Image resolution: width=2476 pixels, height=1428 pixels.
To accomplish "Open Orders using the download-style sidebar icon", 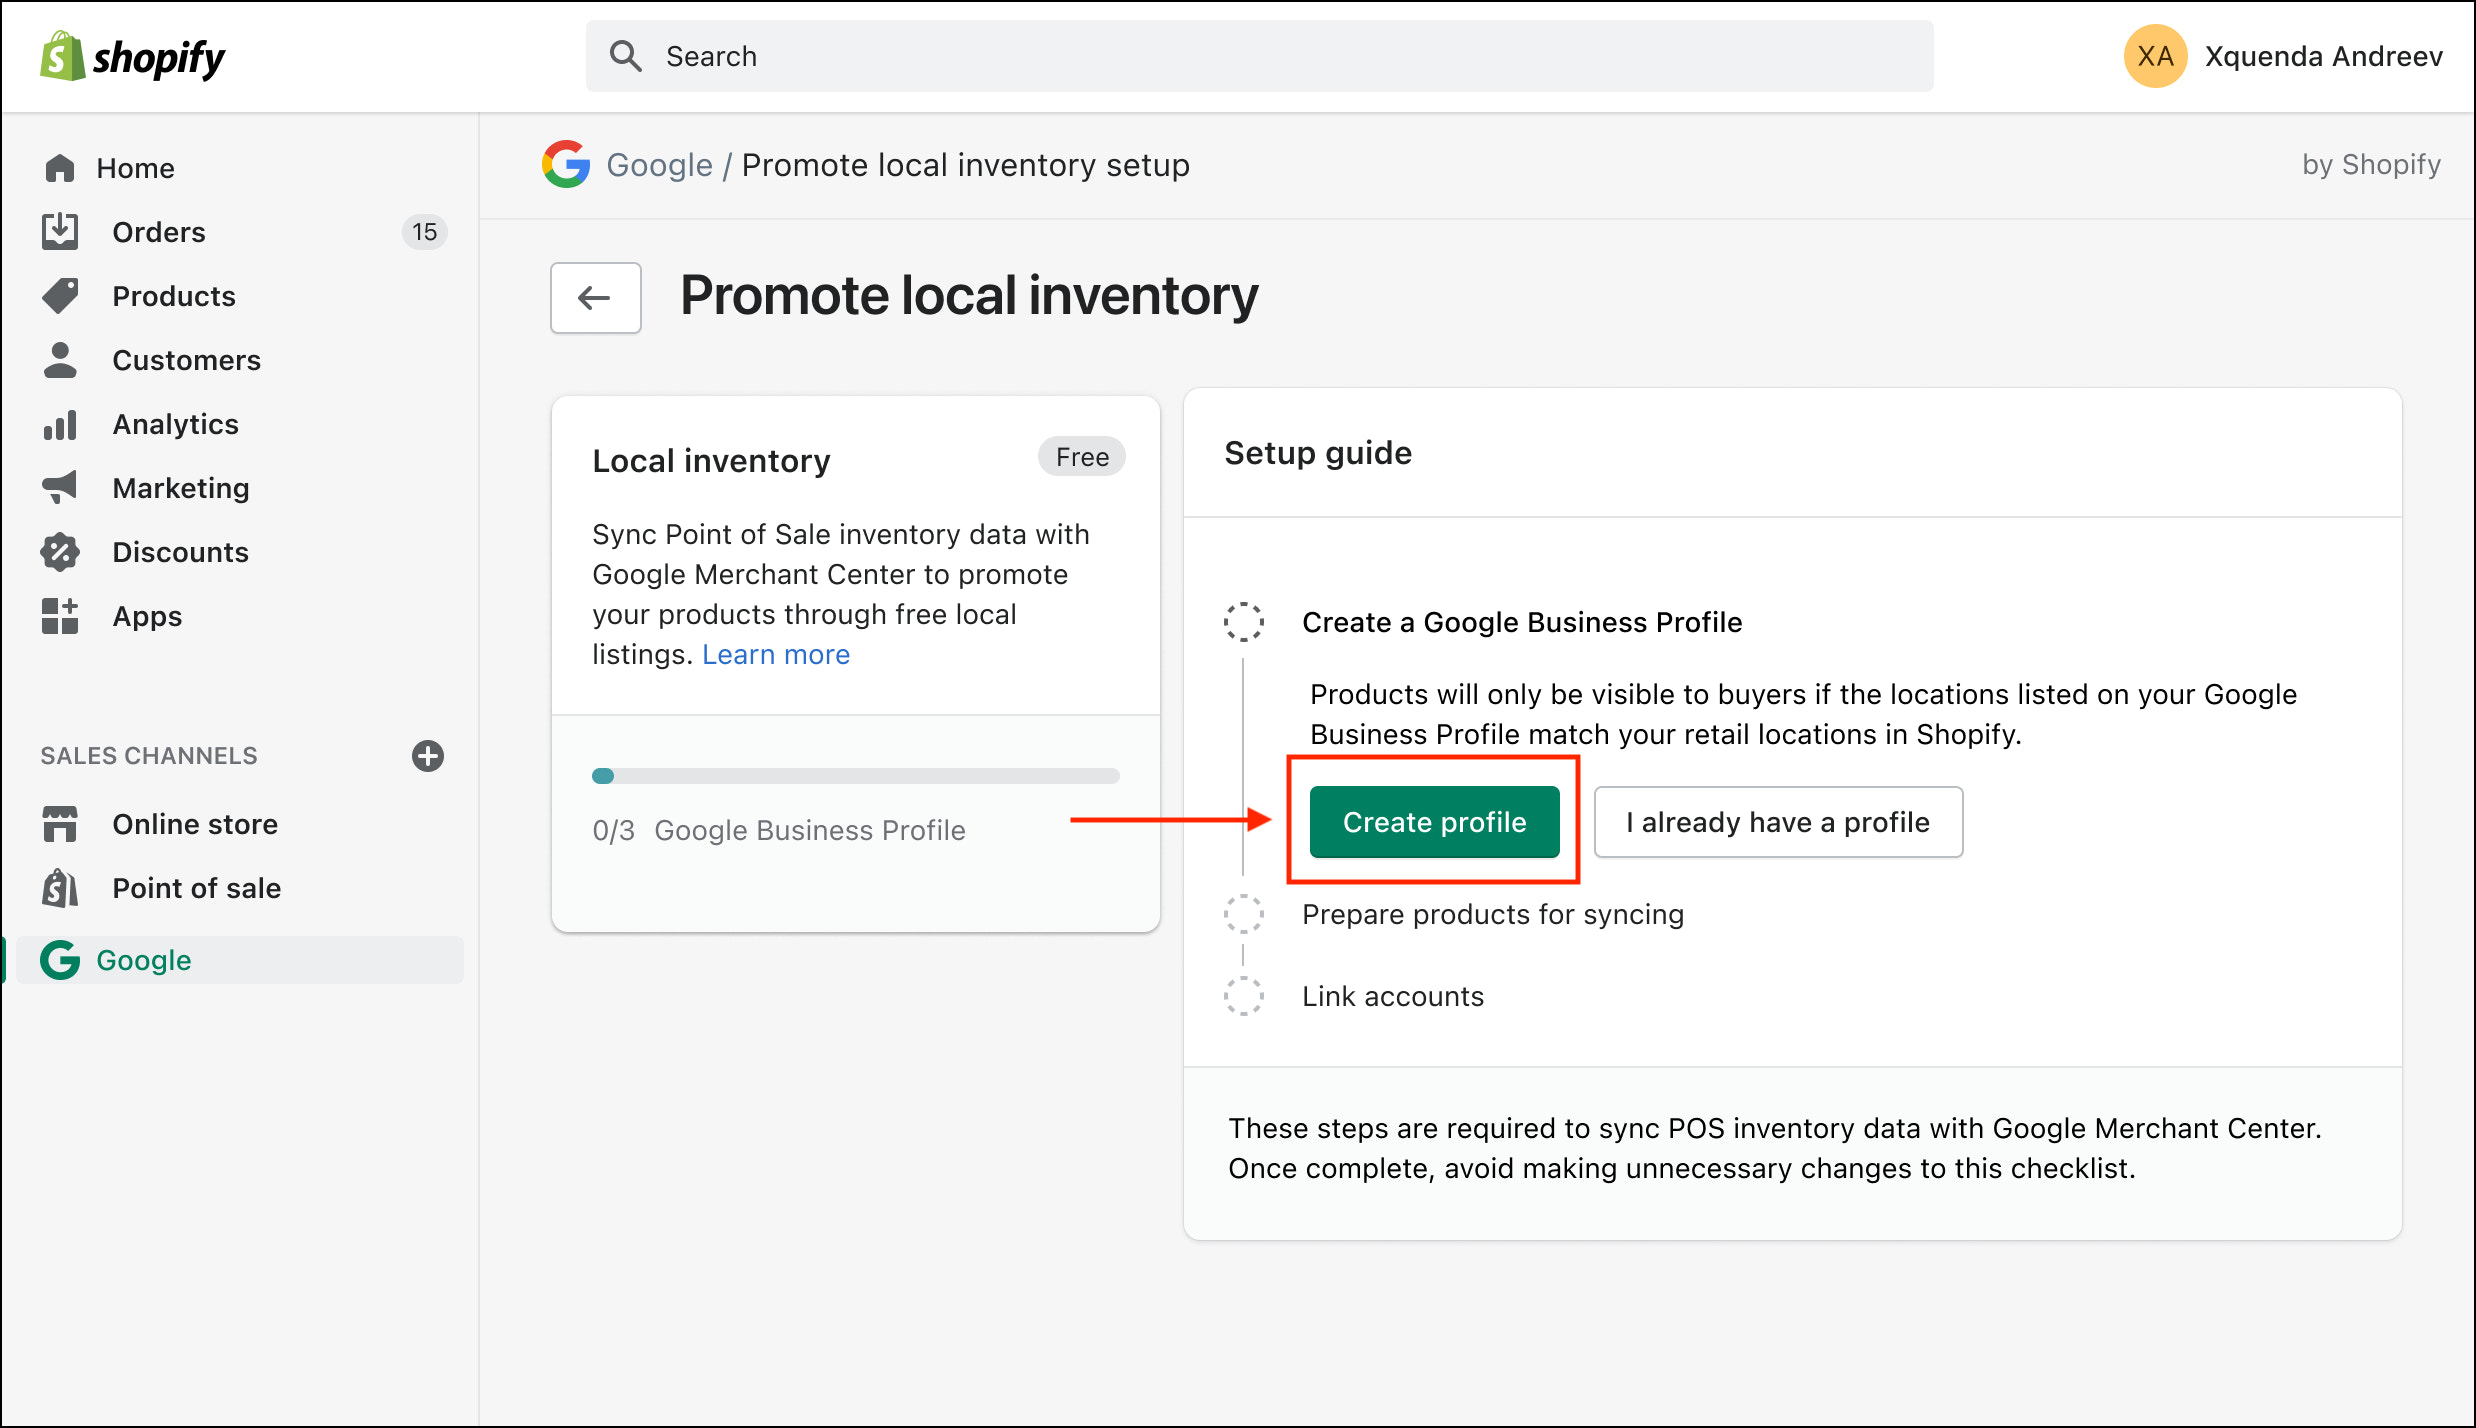I will [x=59, y=231].
